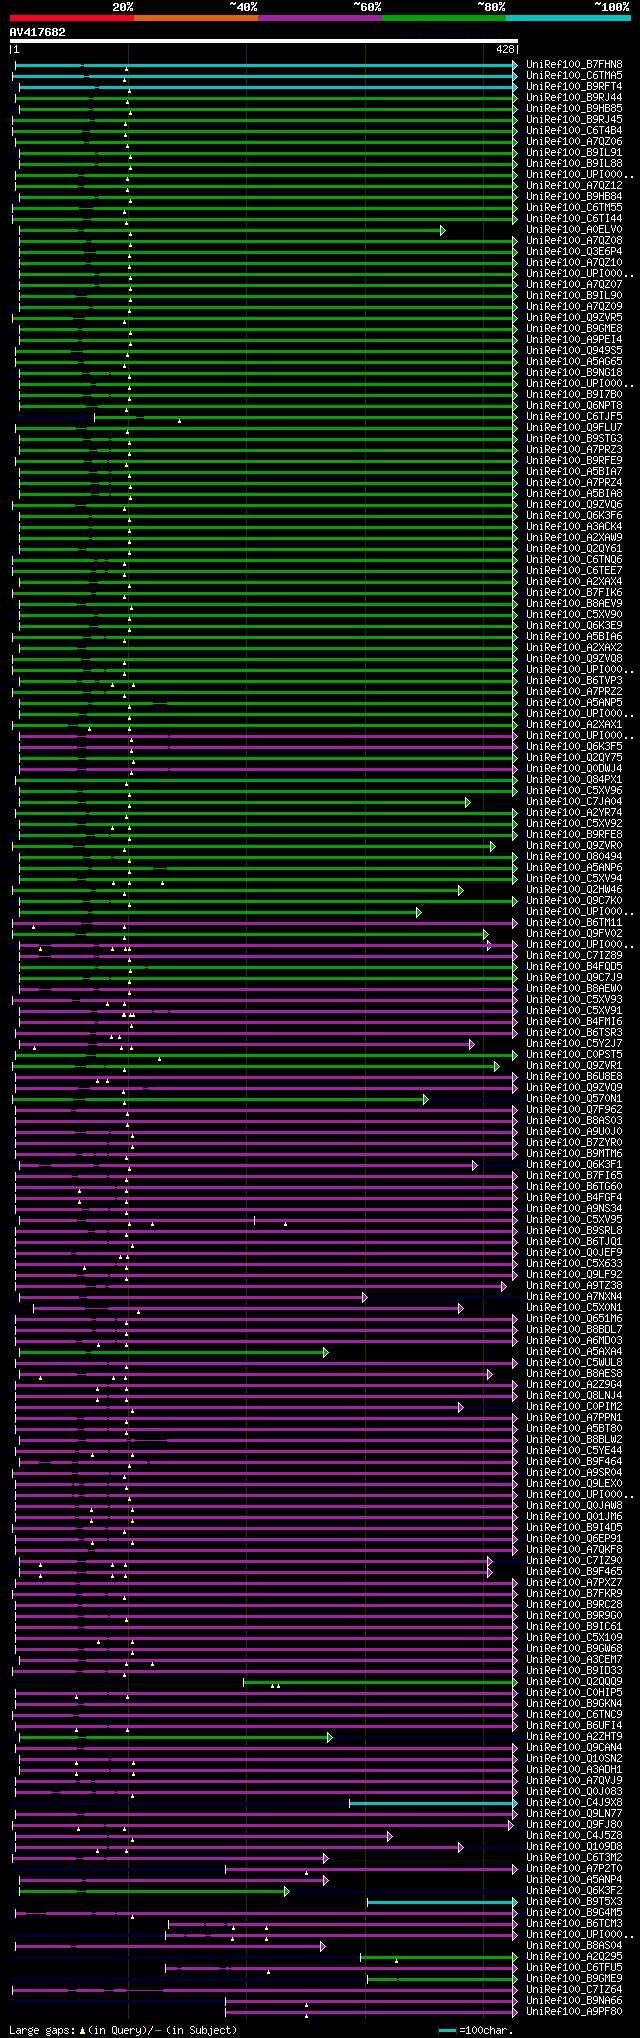Click the Large gaps legend text

click(x=124, y=2030)
